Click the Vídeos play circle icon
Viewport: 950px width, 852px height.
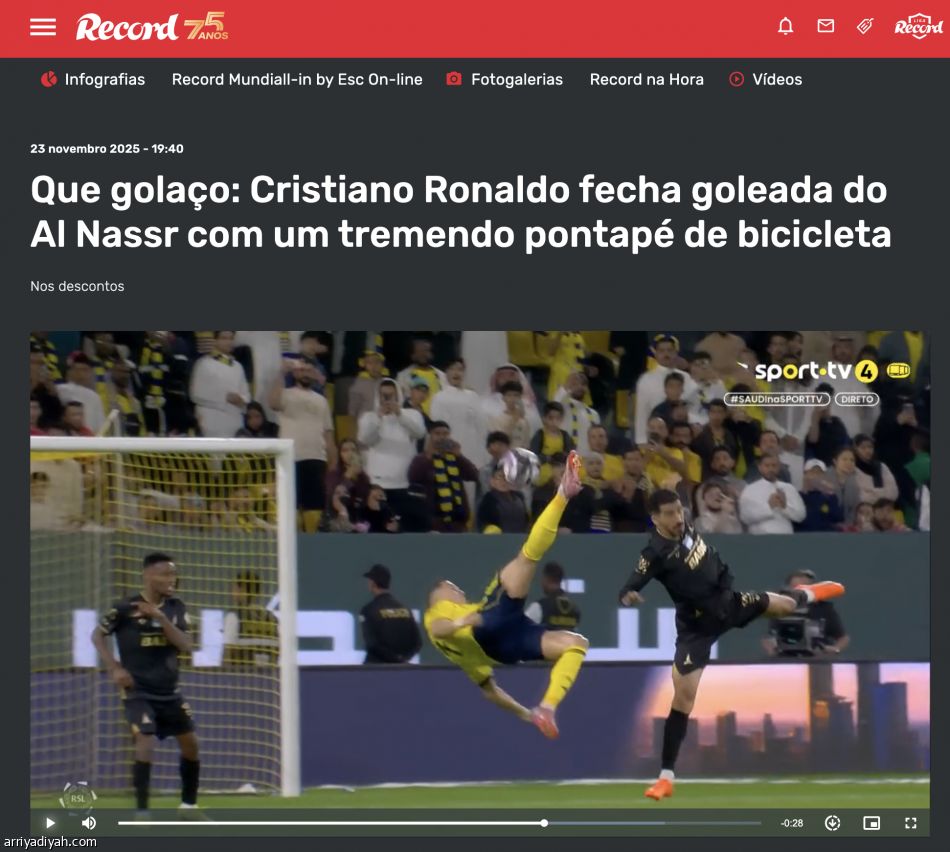736,79
